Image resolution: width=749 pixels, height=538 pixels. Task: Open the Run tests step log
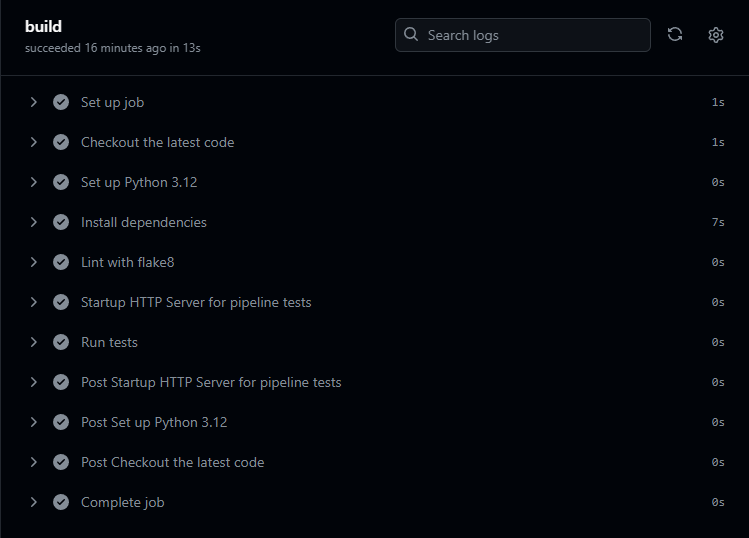point(109,342)
